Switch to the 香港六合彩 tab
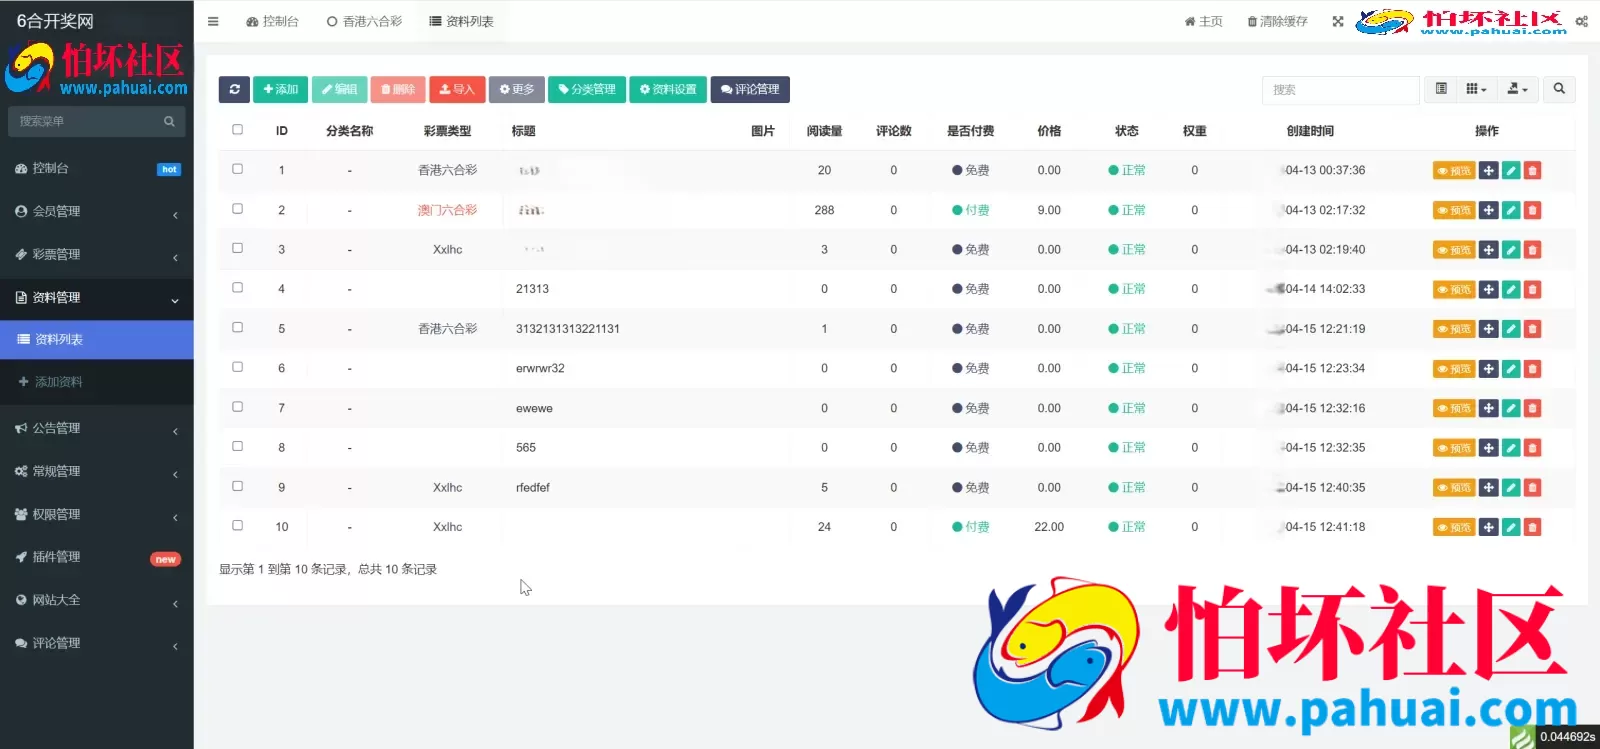This screenshot has width=1600, height=749. pyautogui.click(x=364, y=21)
